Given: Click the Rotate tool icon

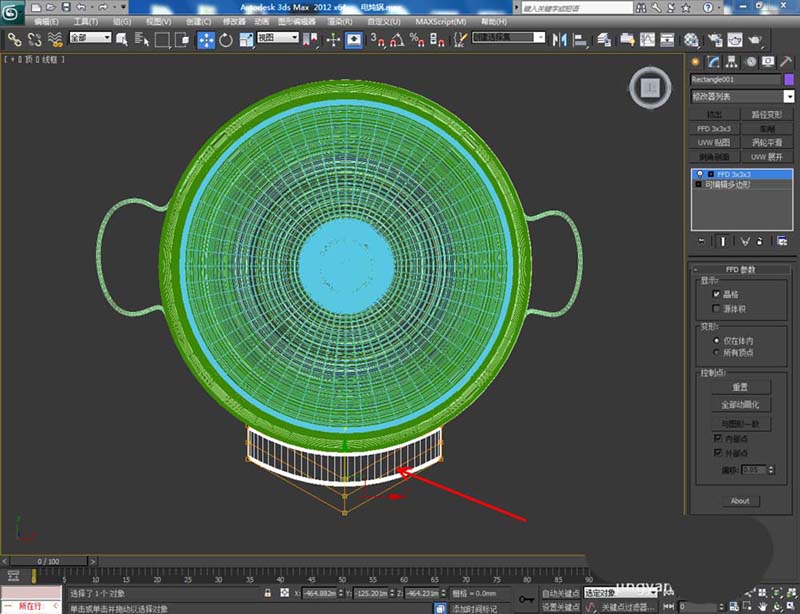Looking at the screenshot, I should (x=226, y=40).
